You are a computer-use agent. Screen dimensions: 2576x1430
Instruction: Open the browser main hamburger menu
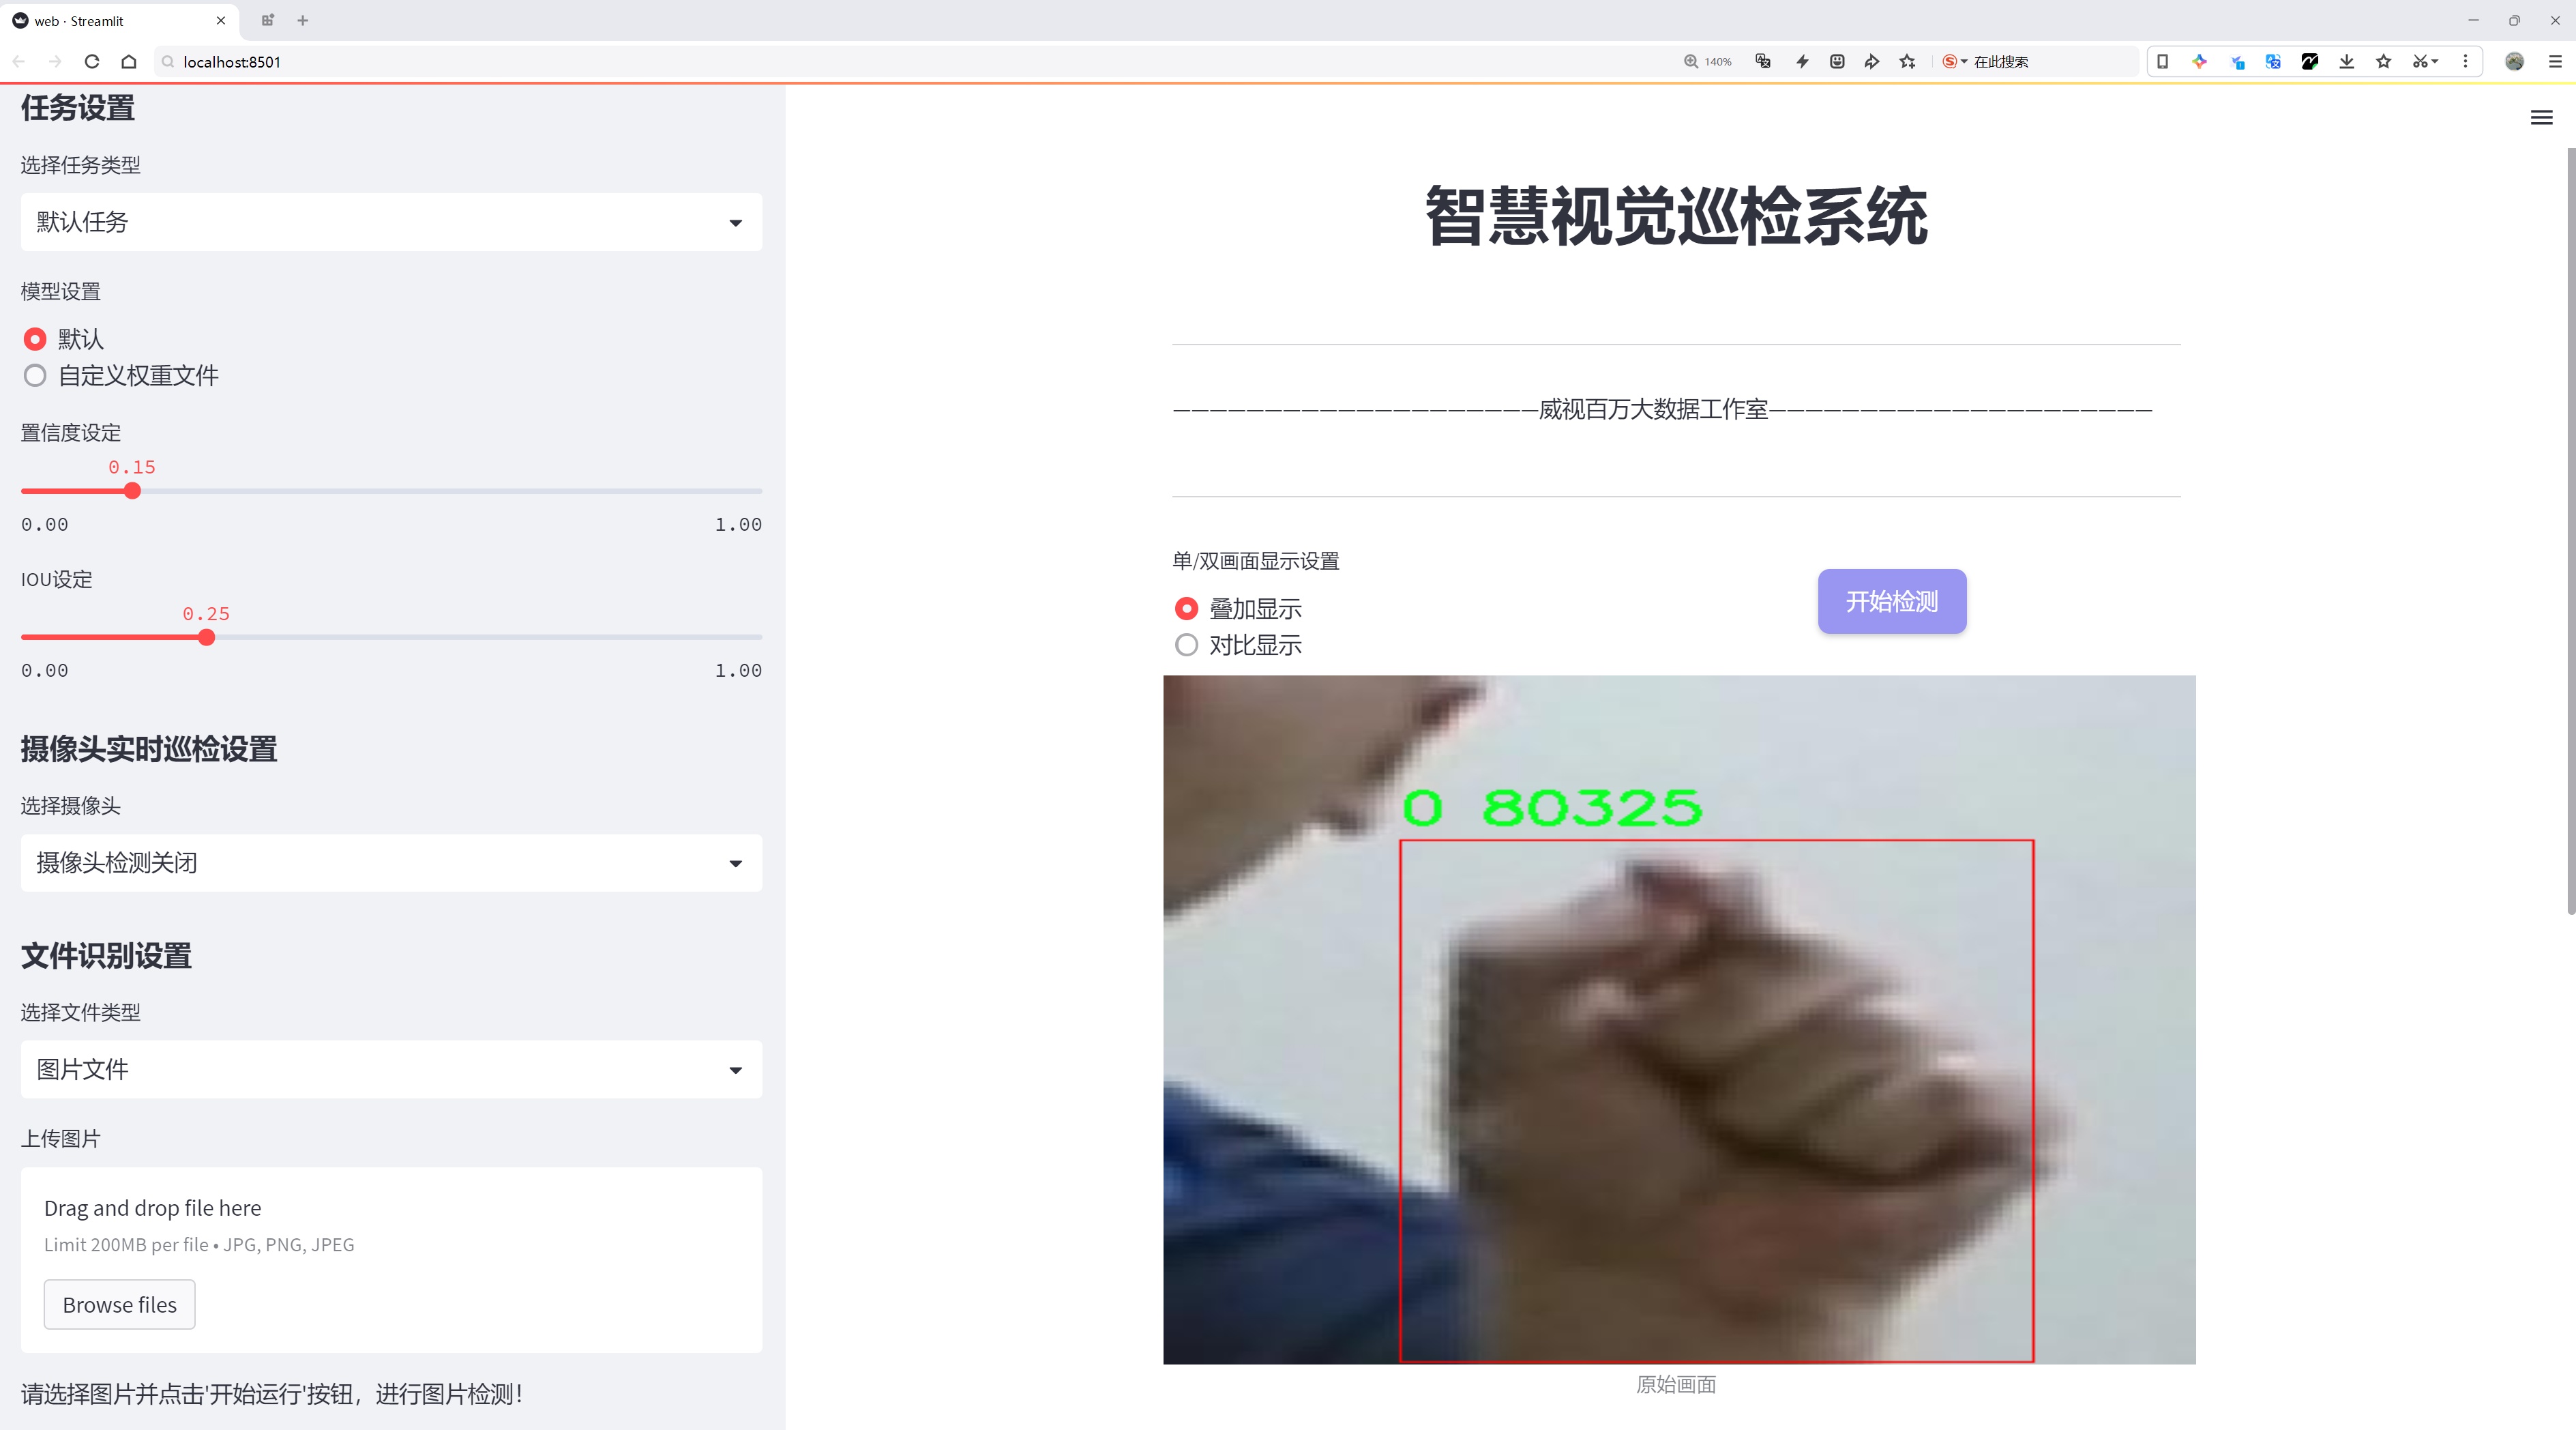[2555, 62]
